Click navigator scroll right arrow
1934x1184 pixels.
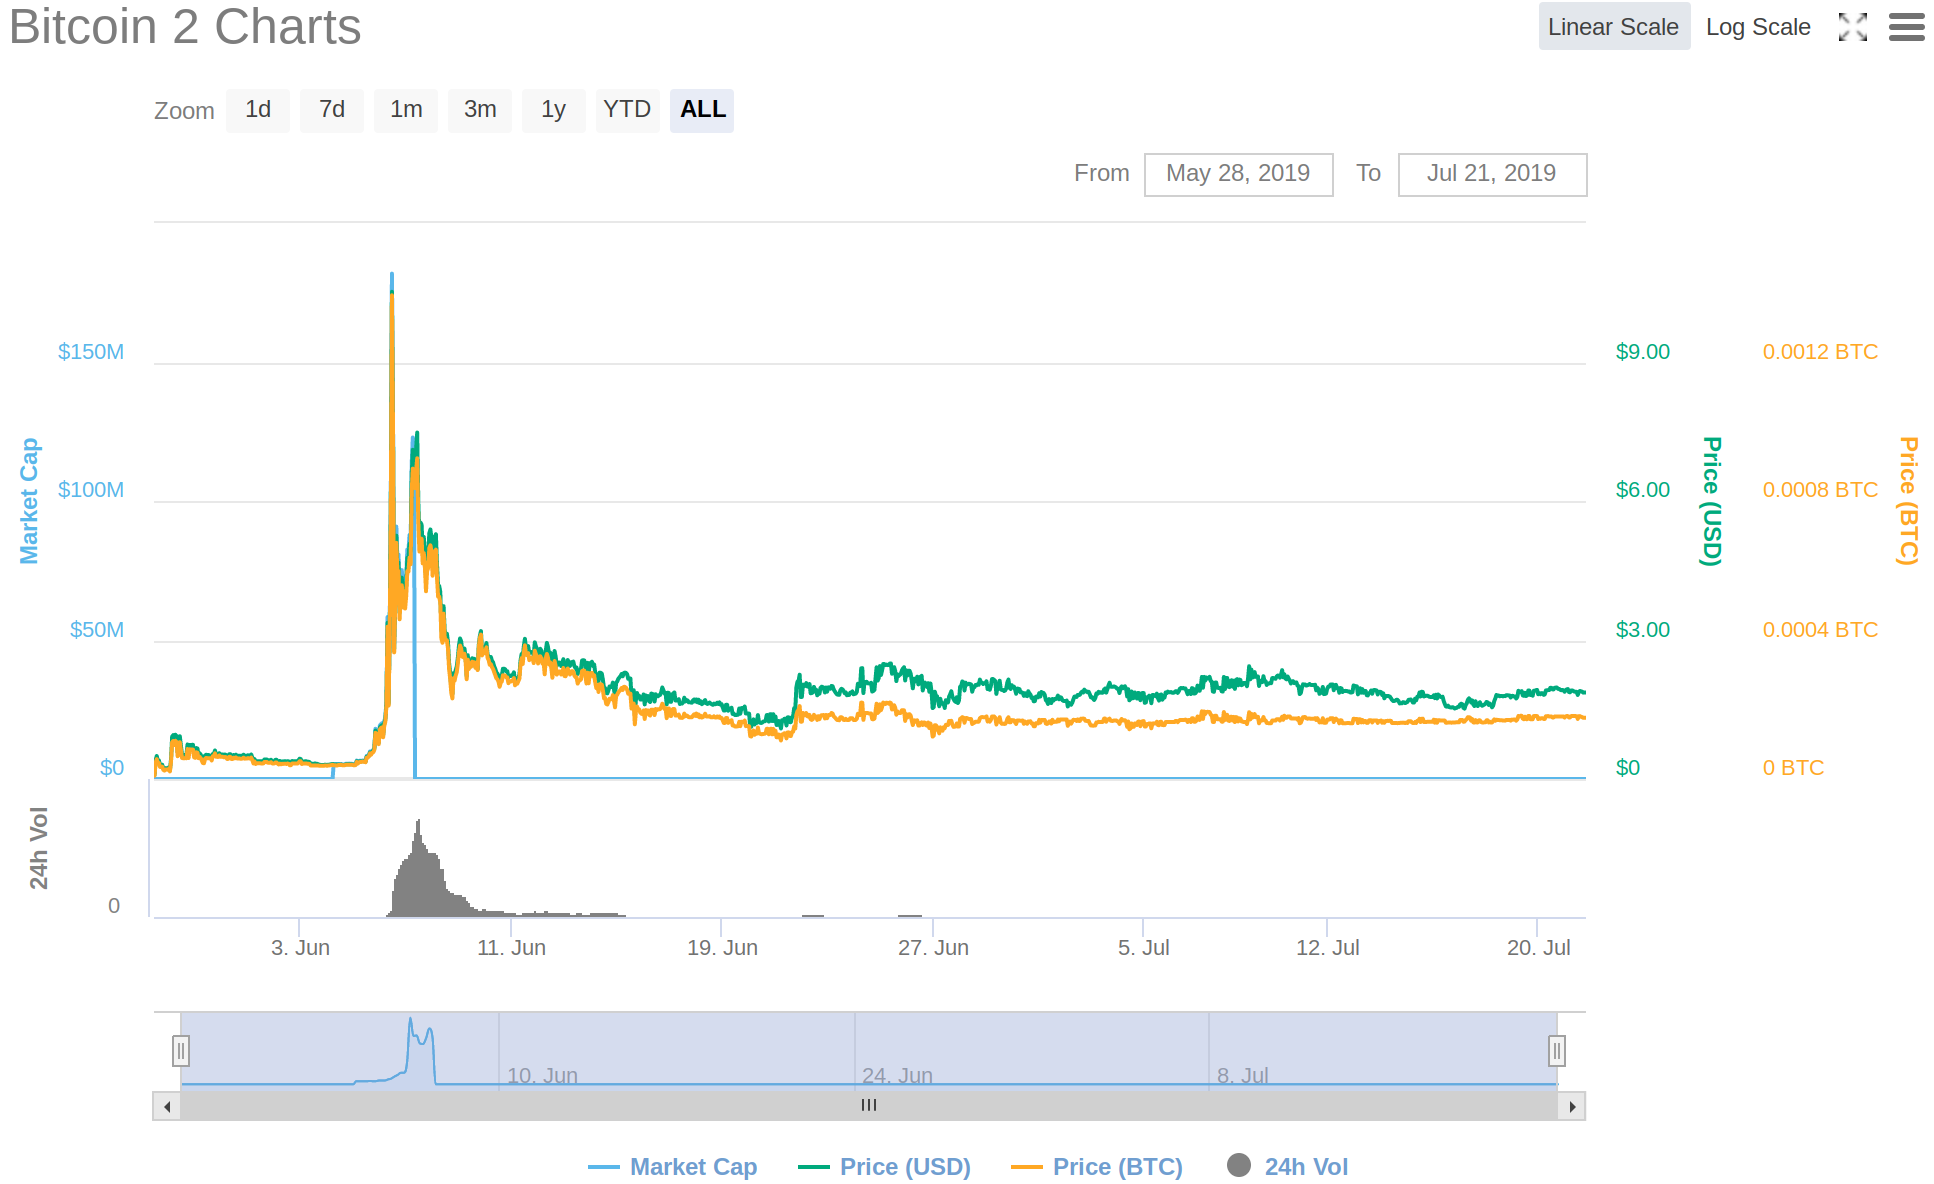pyautogui.click(x=1572, y=1106)
